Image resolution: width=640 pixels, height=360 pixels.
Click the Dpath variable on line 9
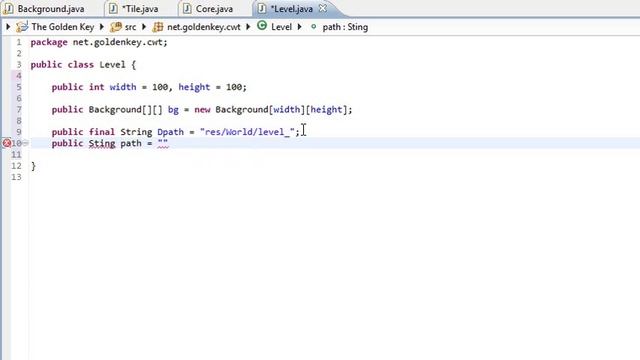pyautogui.click(x=170, y=132)
